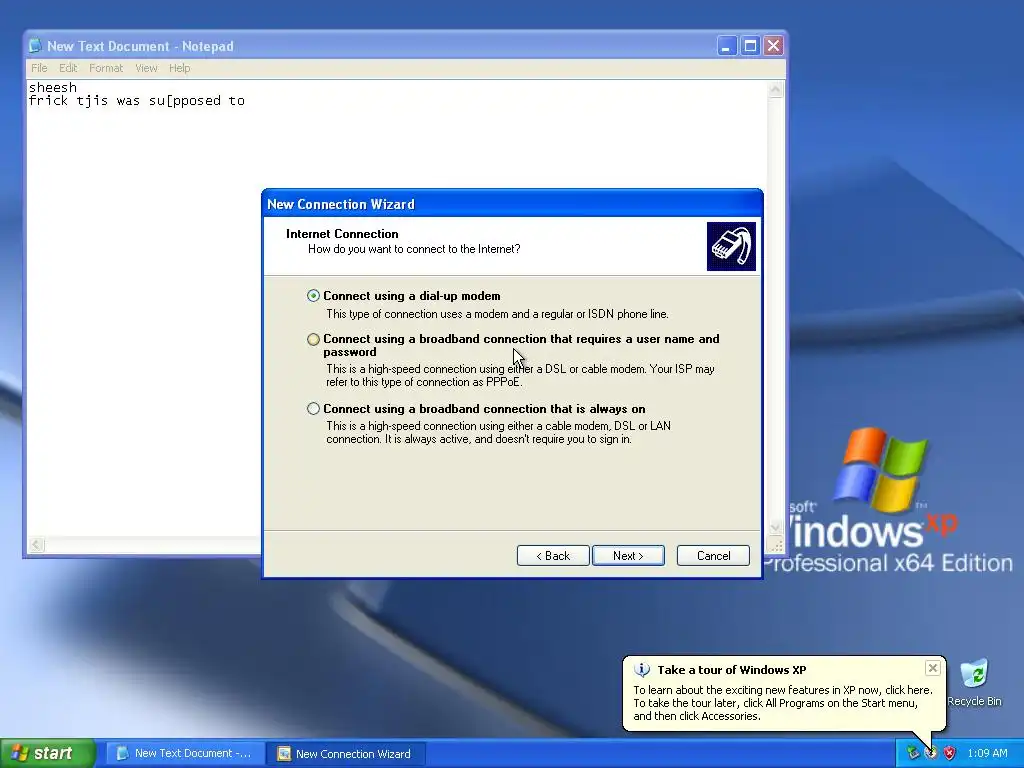The width and height of the screenshot is (1024, 768).
Task: Click the Windows tour tray icon
Action: [x=931, y=754]
